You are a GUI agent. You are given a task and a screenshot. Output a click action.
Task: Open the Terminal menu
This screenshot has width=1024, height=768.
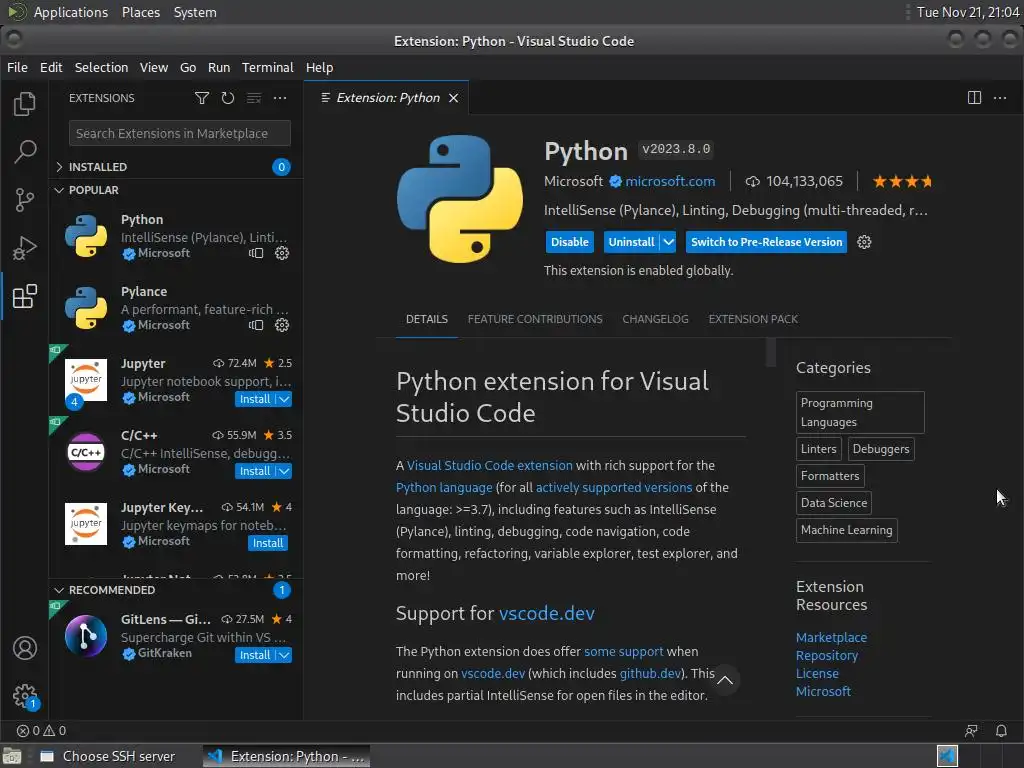tap(268, 67)
